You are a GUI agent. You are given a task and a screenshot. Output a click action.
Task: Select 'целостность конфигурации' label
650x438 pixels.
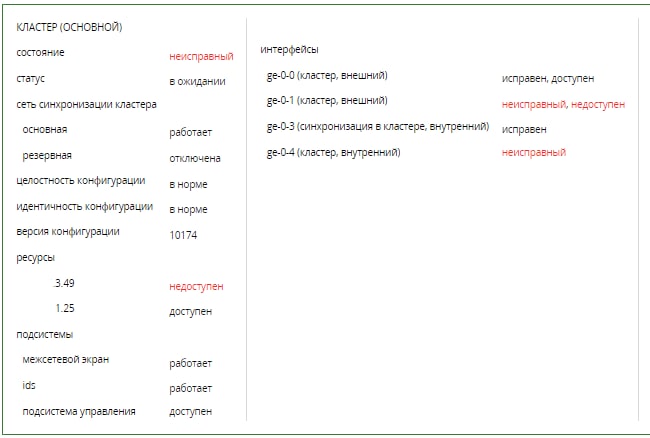[81, 181]
